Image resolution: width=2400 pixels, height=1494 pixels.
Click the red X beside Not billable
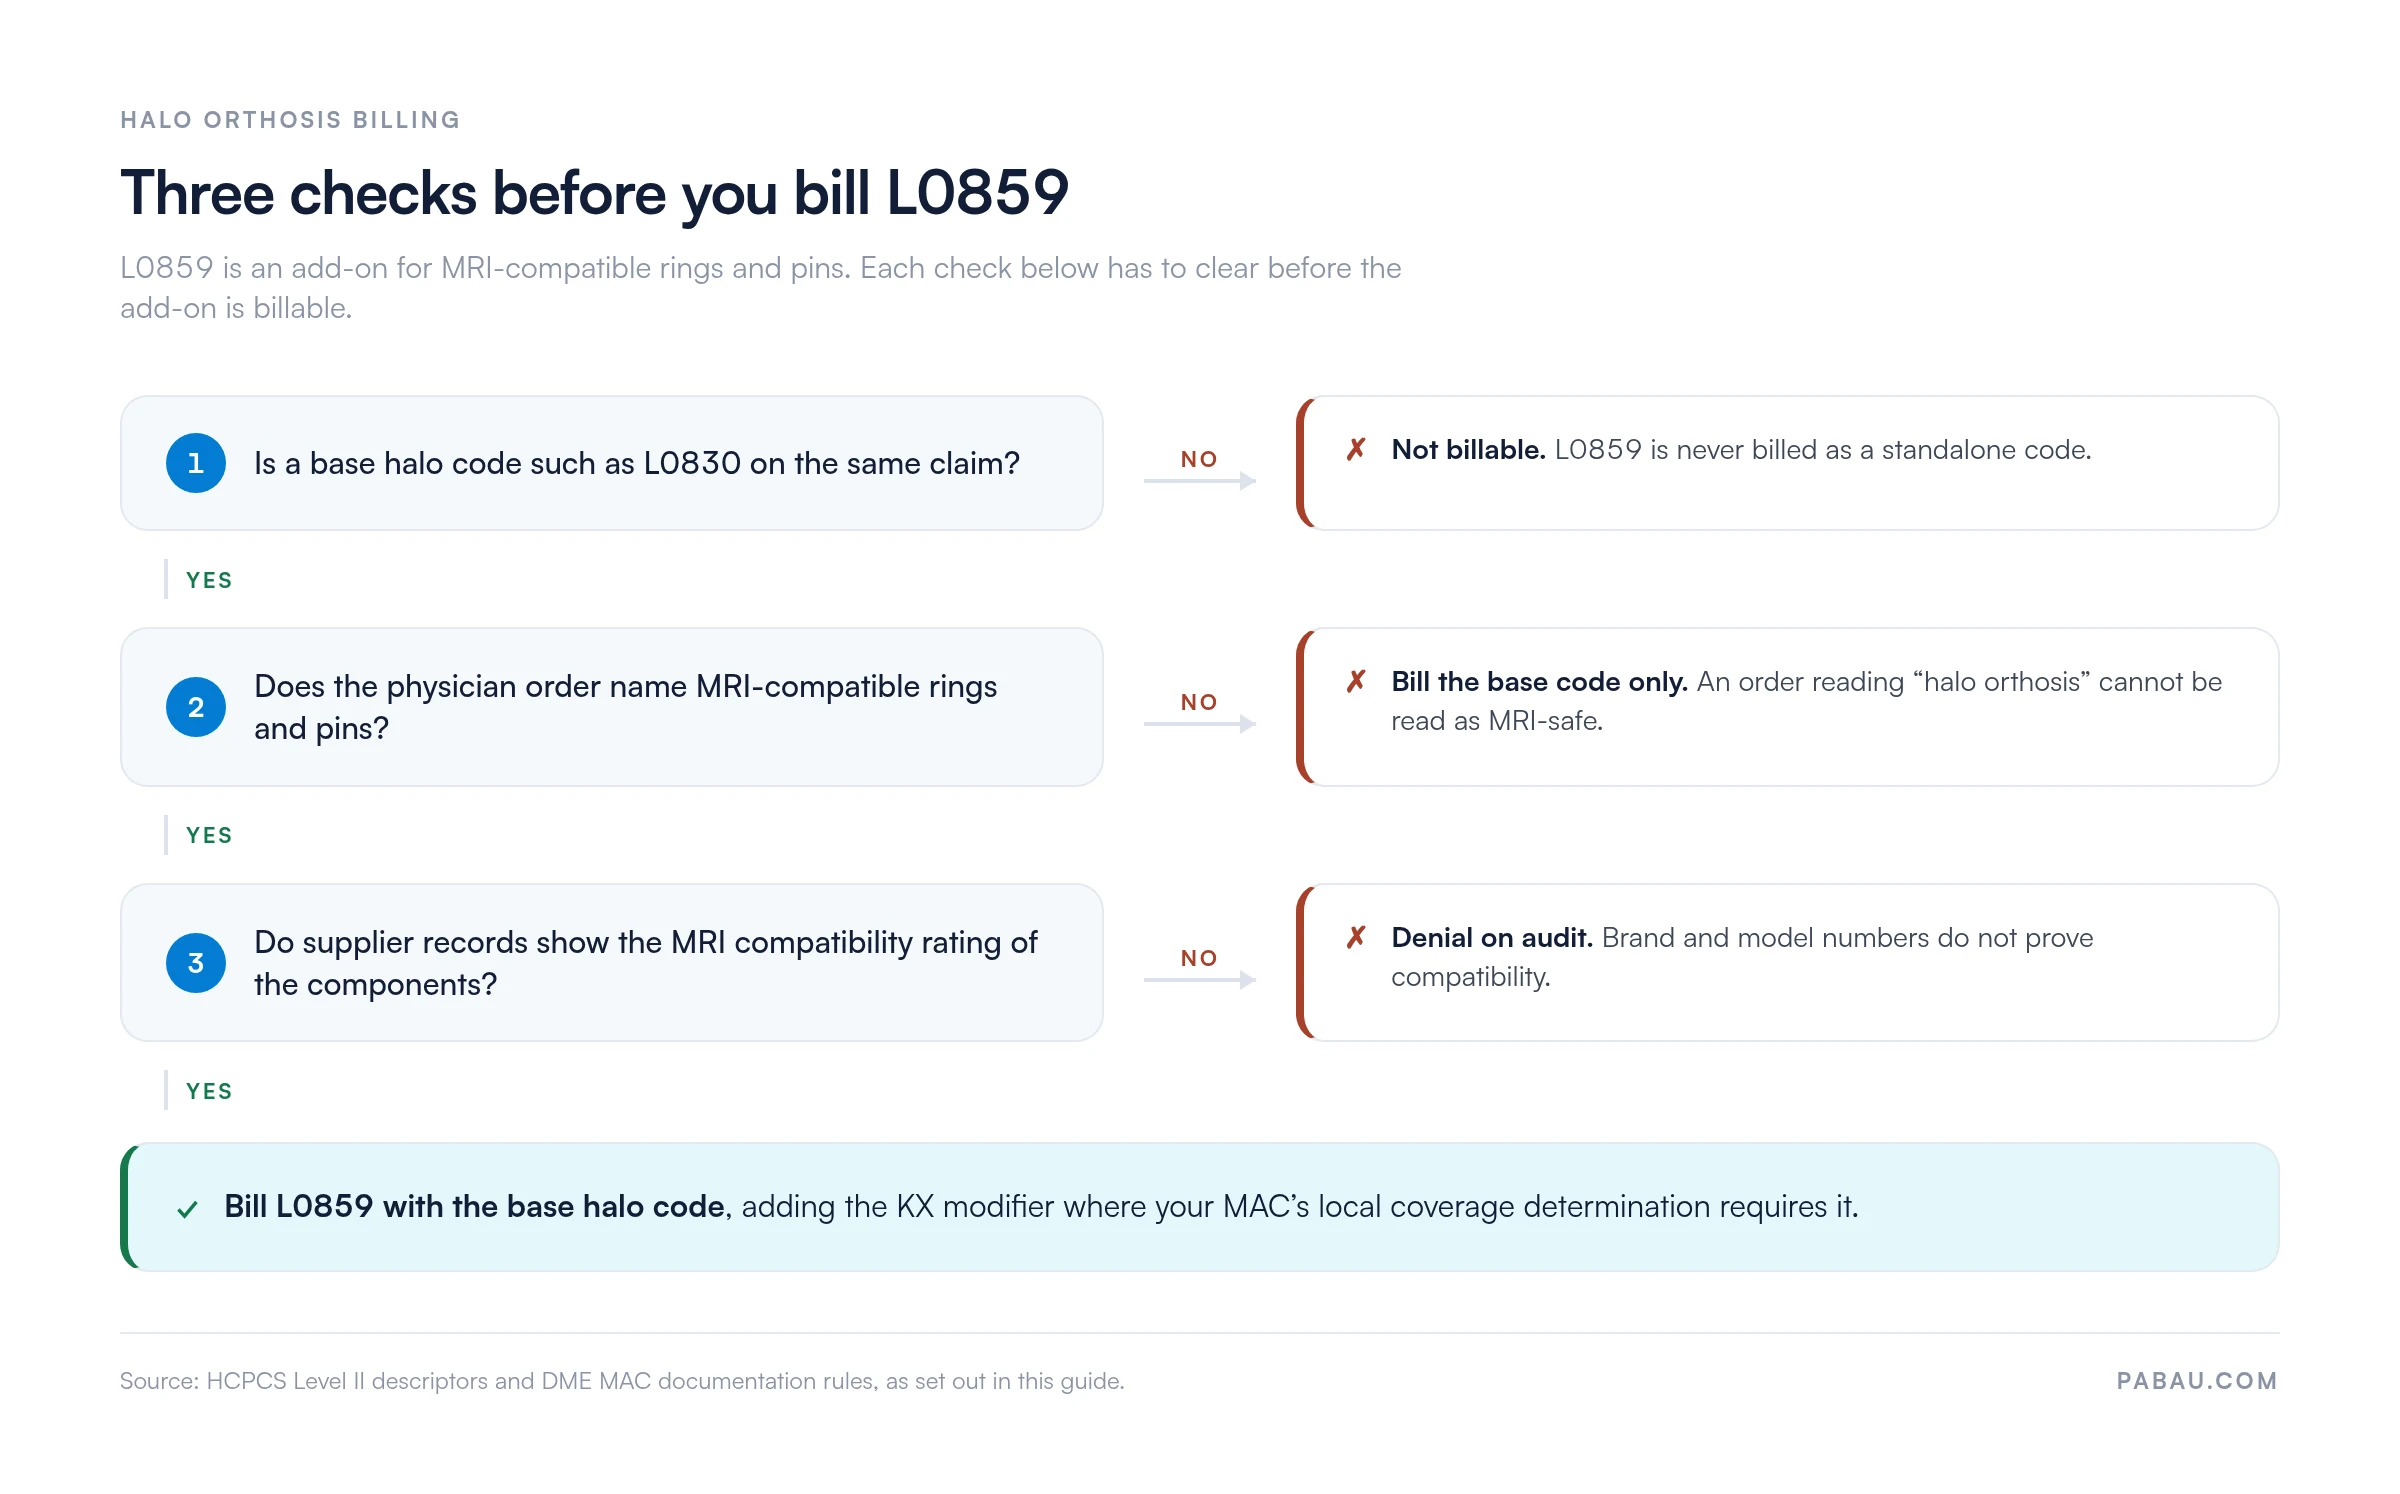[x=1356, y=450]
